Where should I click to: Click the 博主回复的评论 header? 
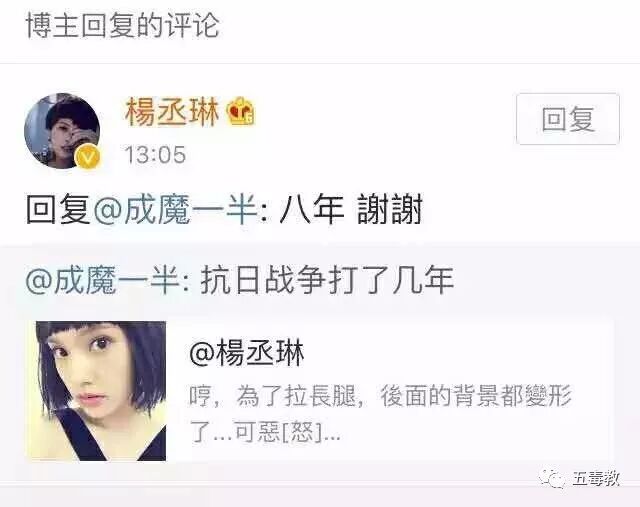(123, 26)
